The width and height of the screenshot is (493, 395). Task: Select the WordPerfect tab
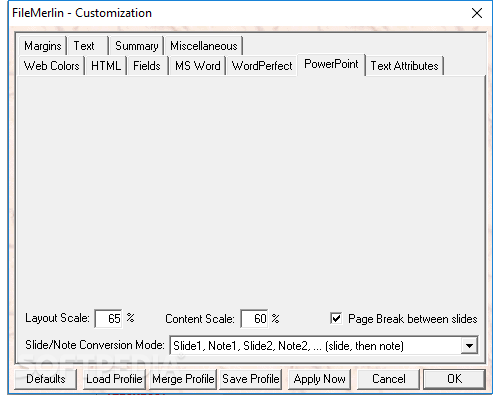pos(262,66)
